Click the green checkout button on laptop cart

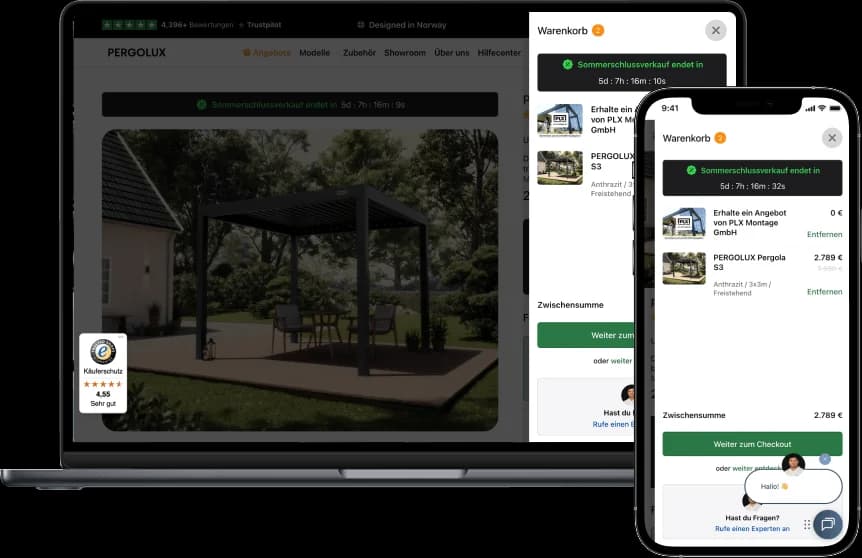coord(586,335)
